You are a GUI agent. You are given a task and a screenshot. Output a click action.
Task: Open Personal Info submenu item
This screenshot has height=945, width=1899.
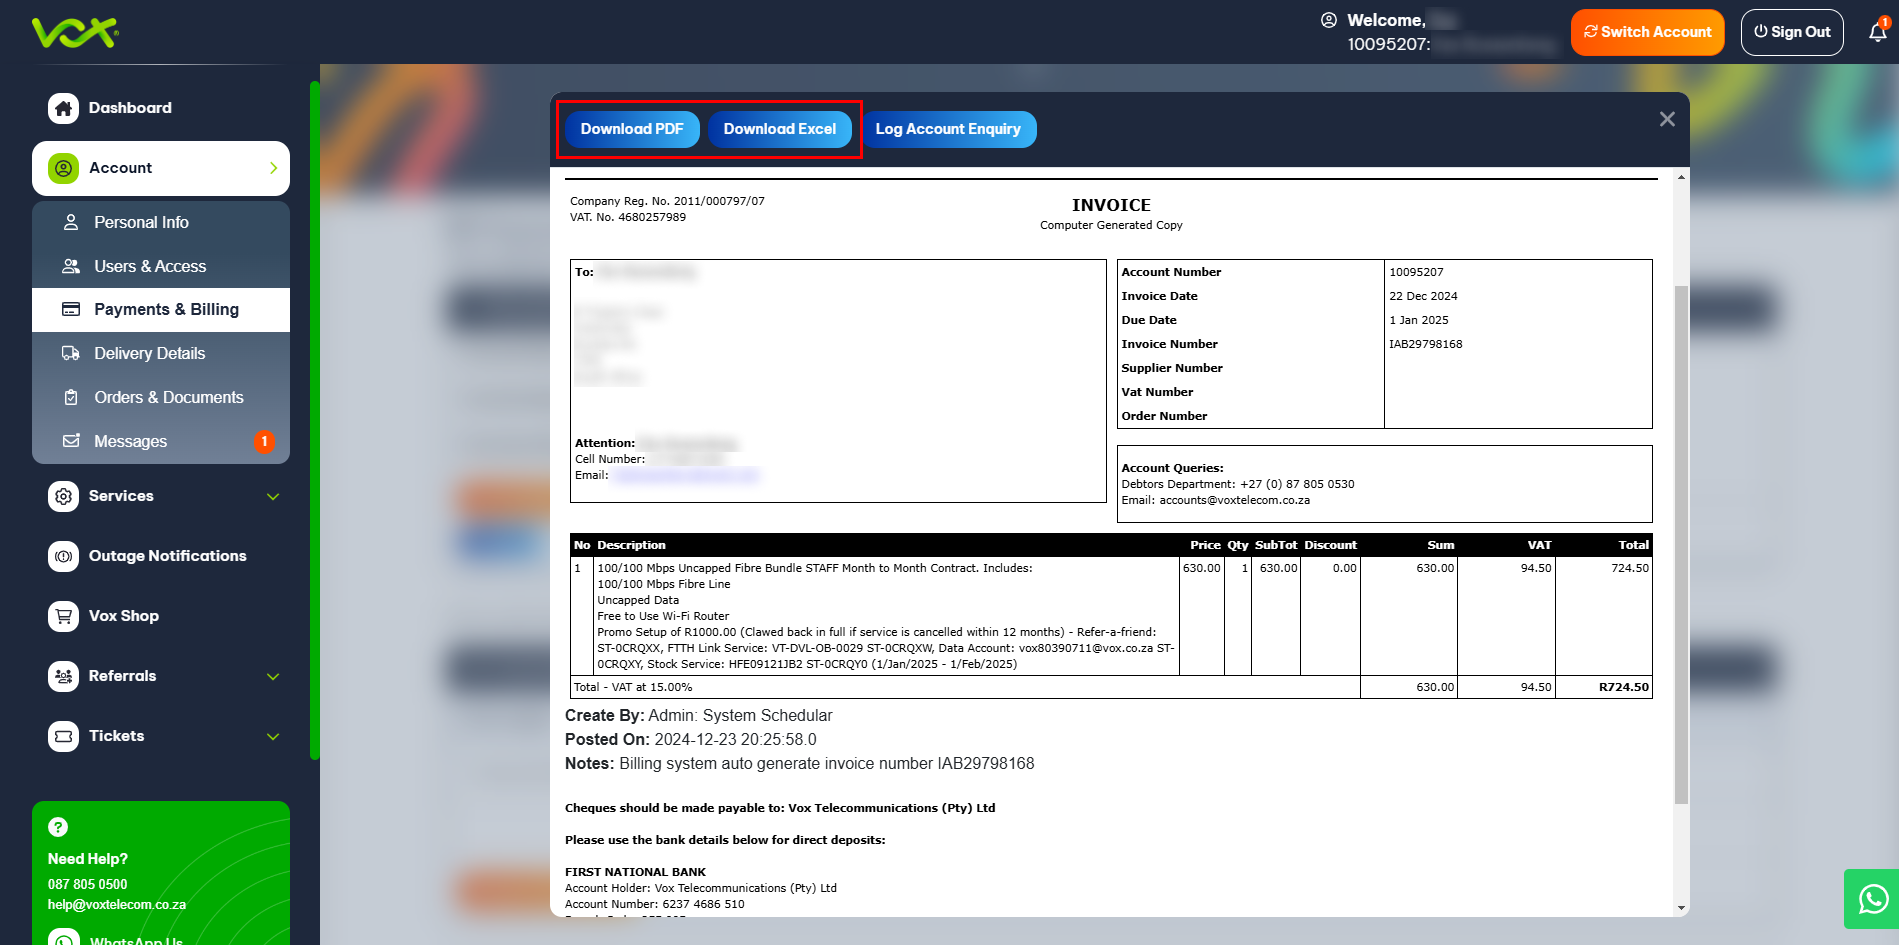(x=141, y=222)
